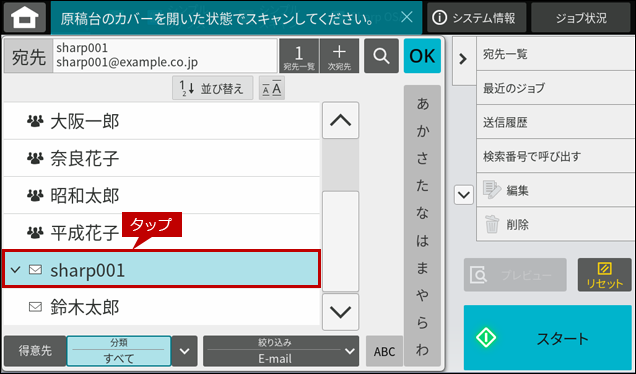Open the 宛先一覧 count button showing 1
This screenshot has height=374, width=636.
pyautogui.click(x=299, y=56)
